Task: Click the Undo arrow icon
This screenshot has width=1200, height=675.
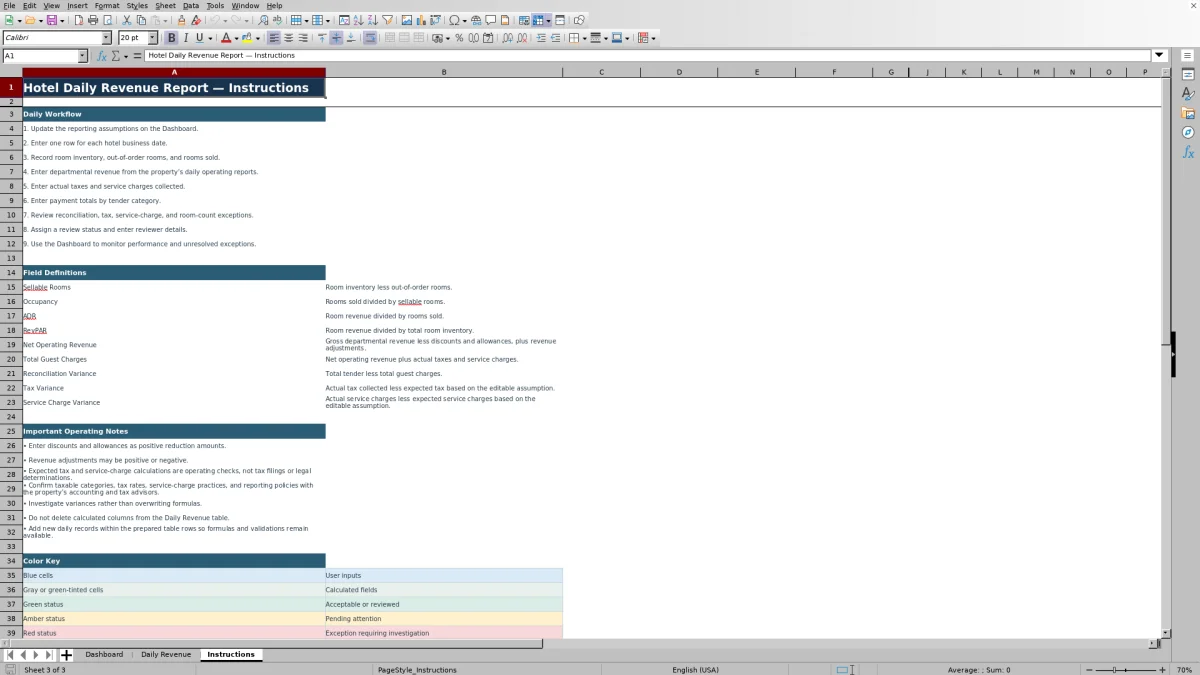Action: coord(214,20)
